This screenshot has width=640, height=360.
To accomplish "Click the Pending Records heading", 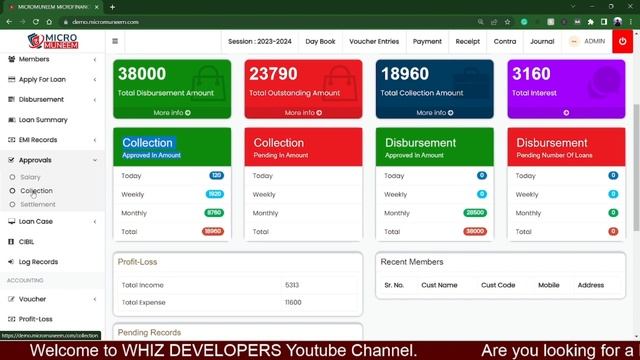I will pos(149,332).
